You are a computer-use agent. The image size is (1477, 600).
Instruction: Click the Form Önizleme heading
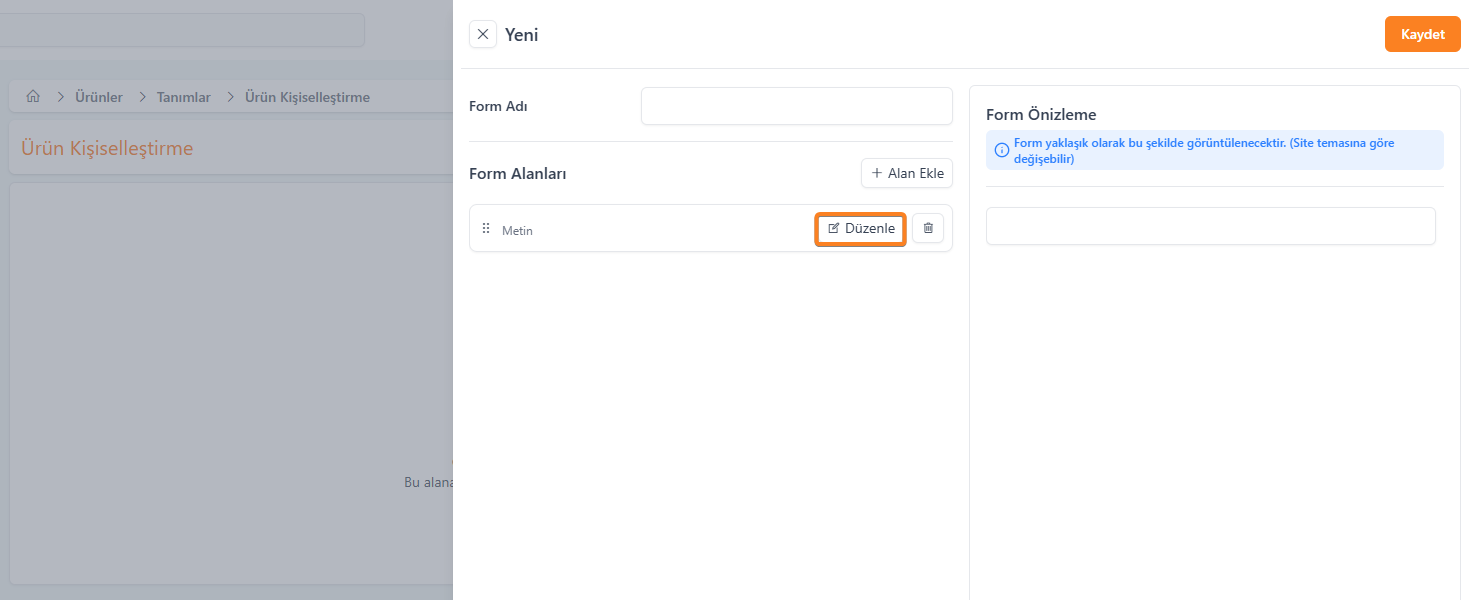1041,115
